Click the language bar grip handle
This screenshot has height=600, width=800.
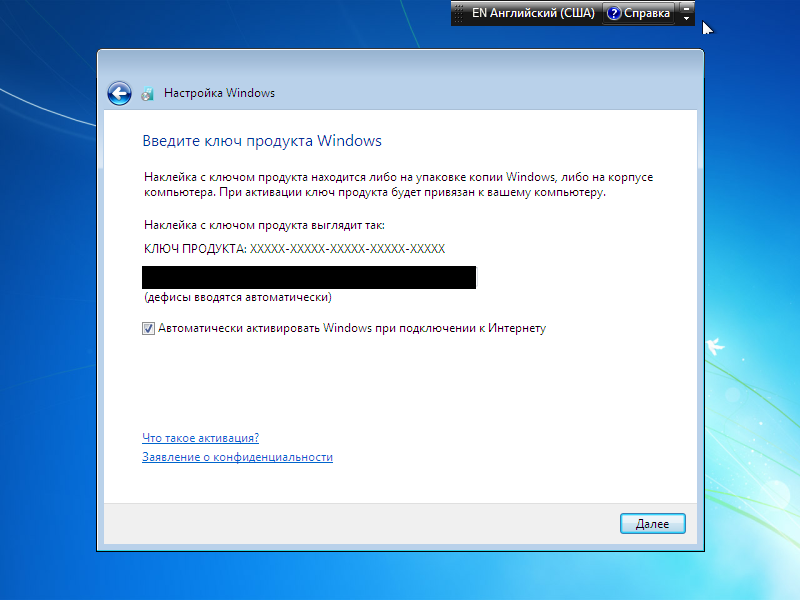coord(458,13)
